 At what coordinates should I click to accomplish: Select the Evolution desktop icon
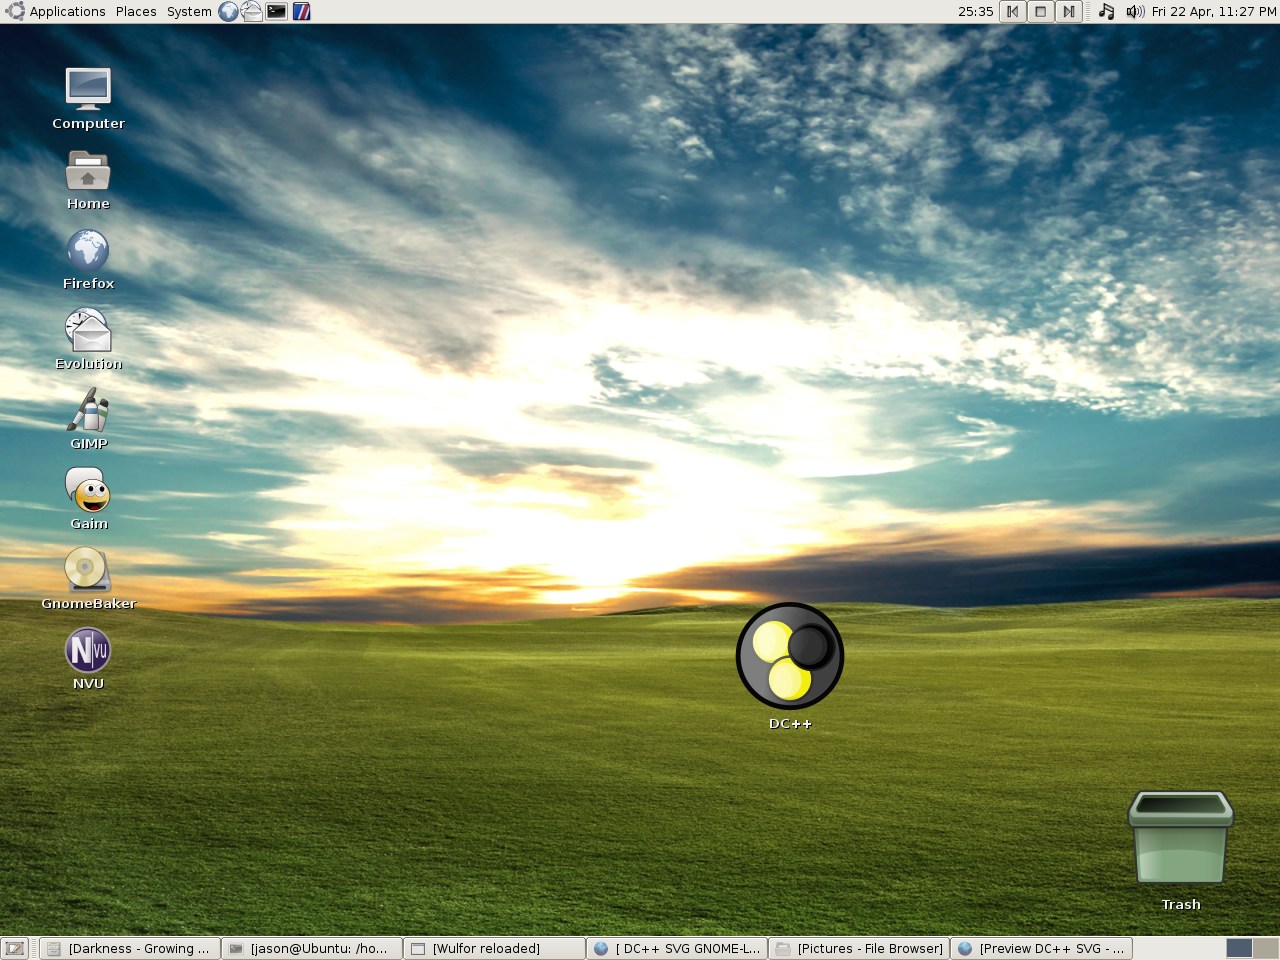[x=88, y=340]
